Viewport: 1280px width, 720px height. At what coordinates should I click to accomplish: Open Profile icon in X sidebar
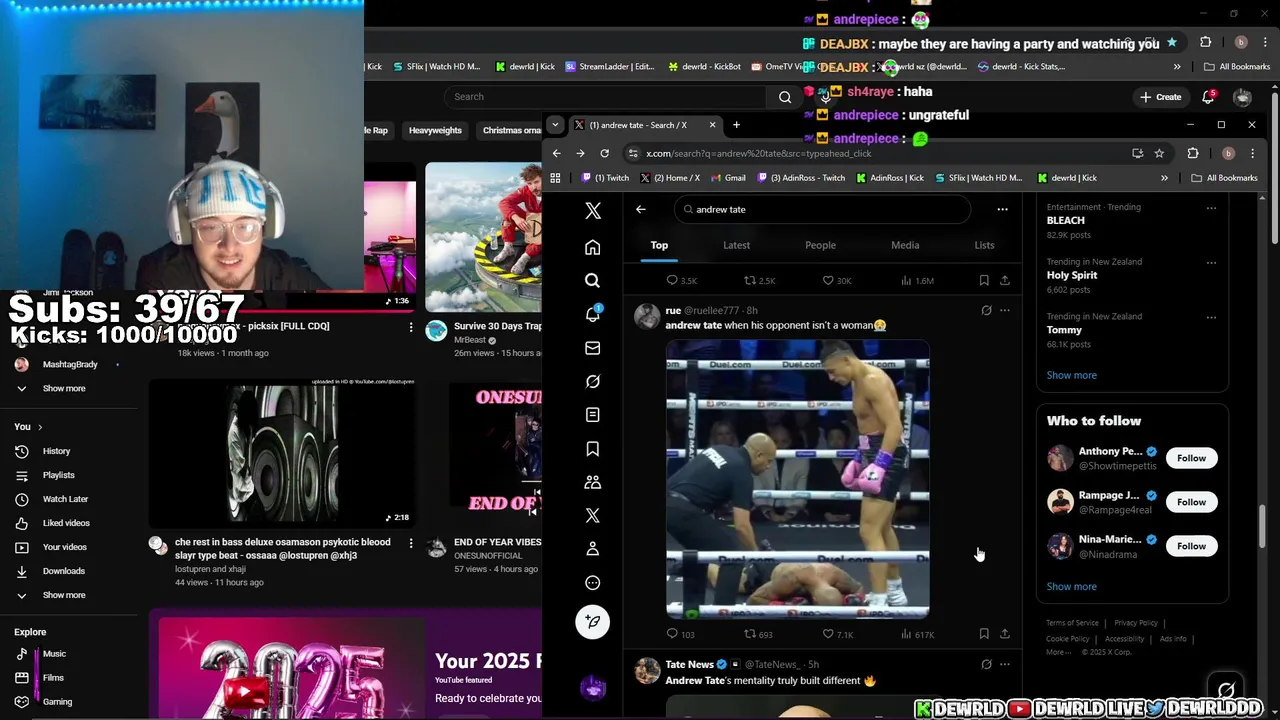tap(593, 549)
